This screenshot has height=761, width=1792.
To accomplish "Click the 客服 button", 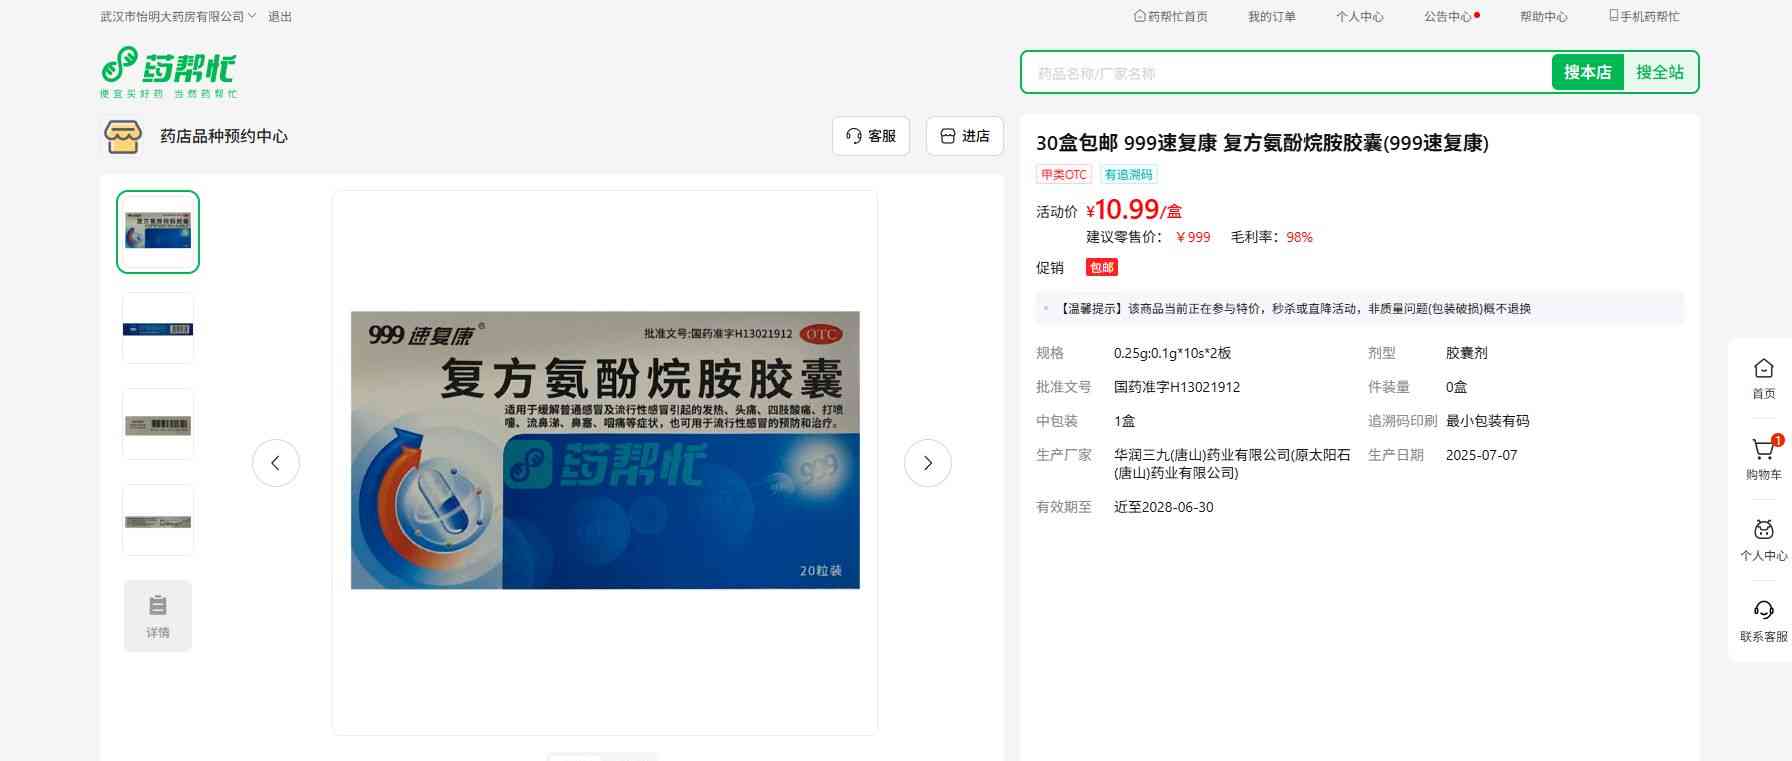I will pyautogui.click(x=870, y=136).
